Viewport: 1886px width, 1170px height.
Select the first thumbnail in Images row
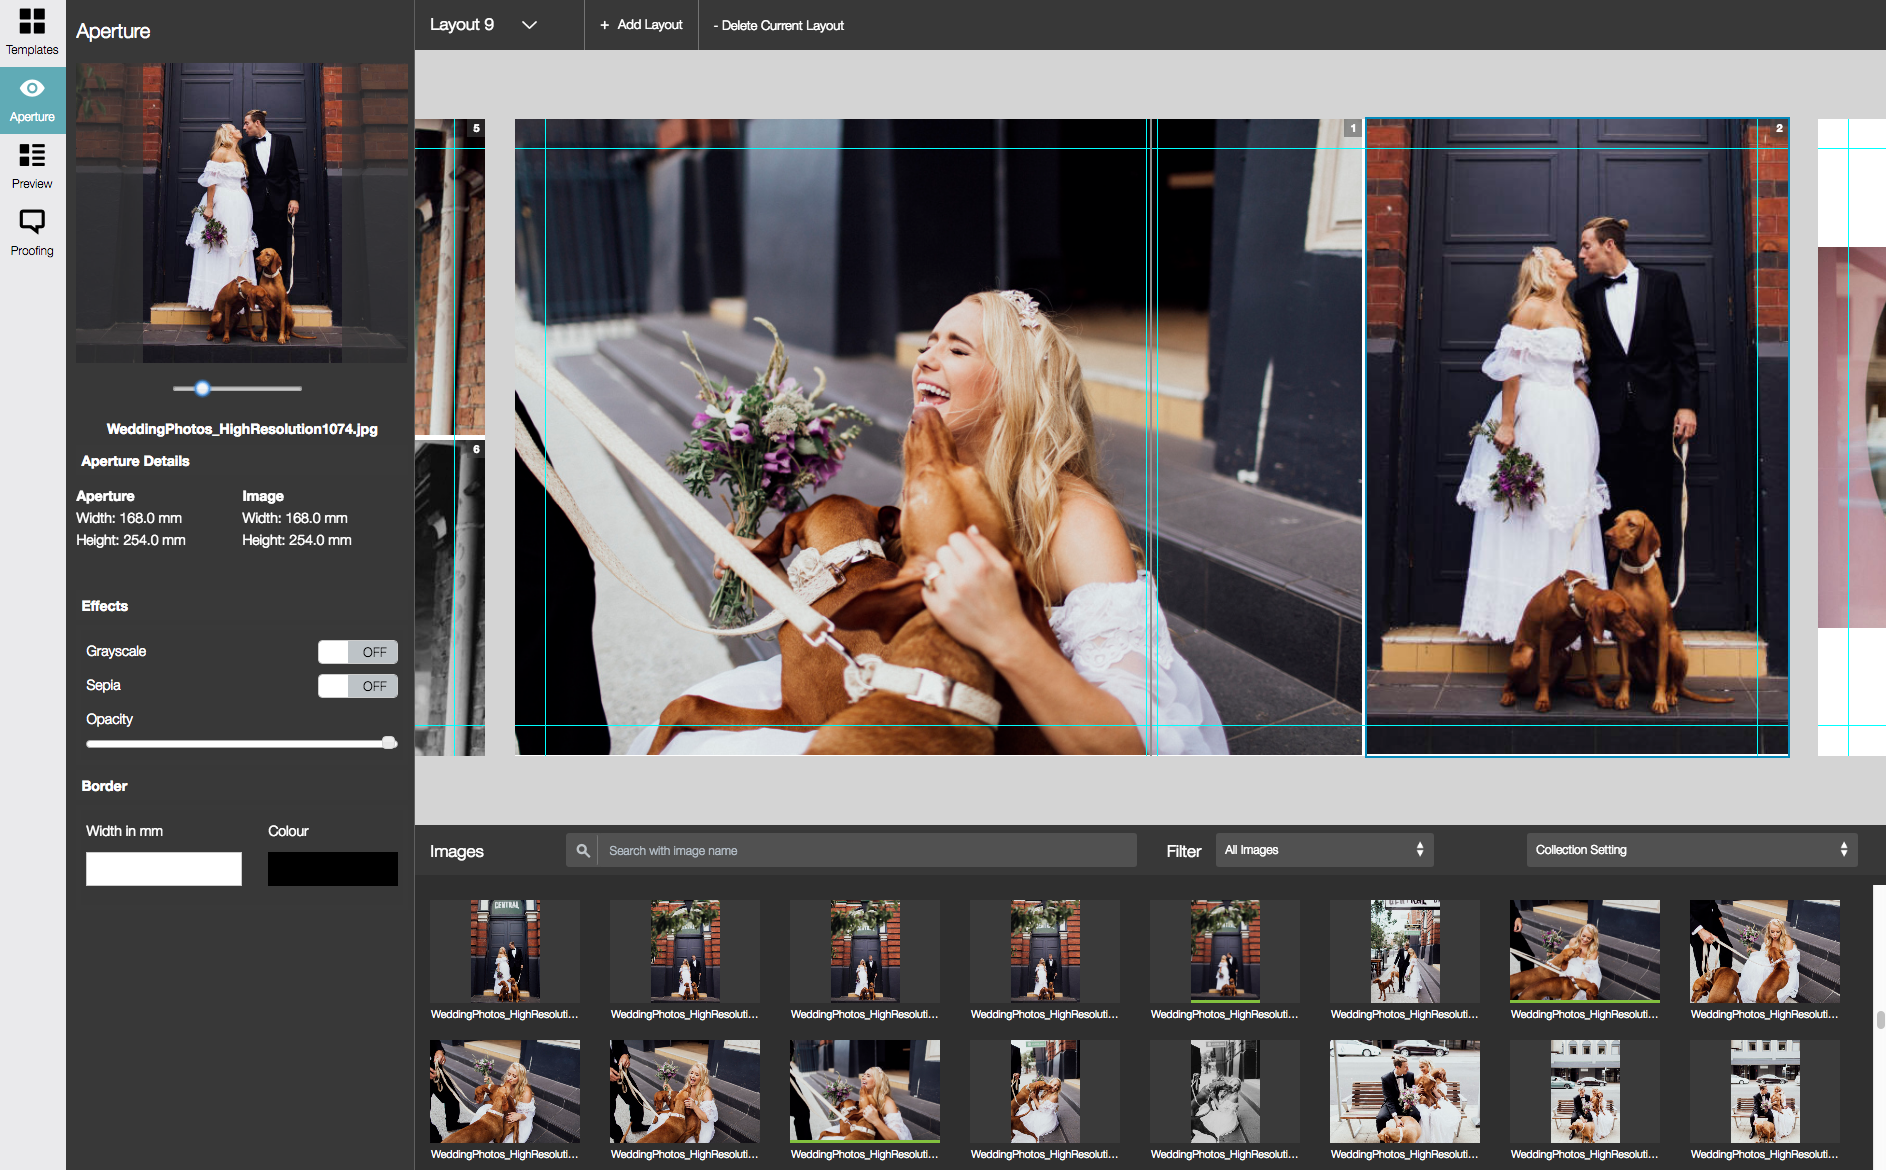(x=505, y=952)
